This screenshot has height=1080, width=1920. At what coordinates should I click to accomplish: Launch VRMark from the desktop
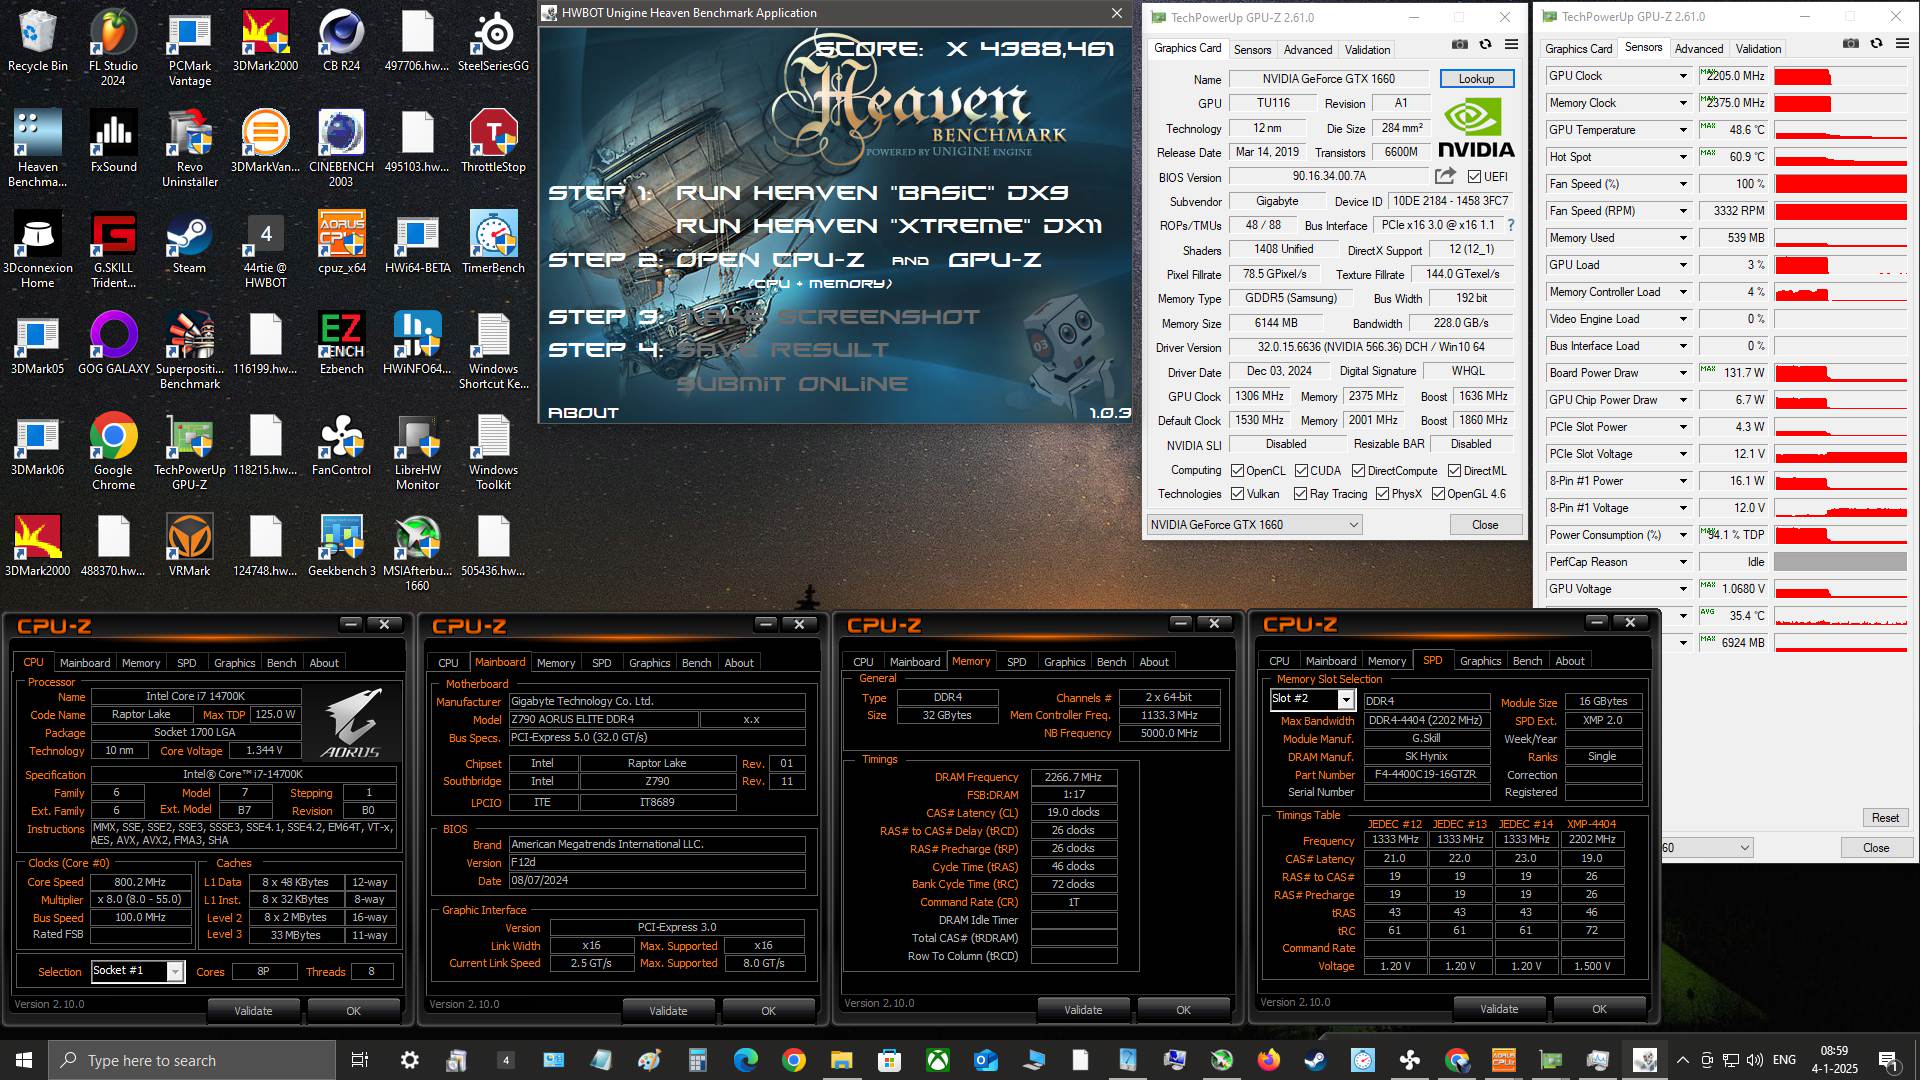click(190, 546)
